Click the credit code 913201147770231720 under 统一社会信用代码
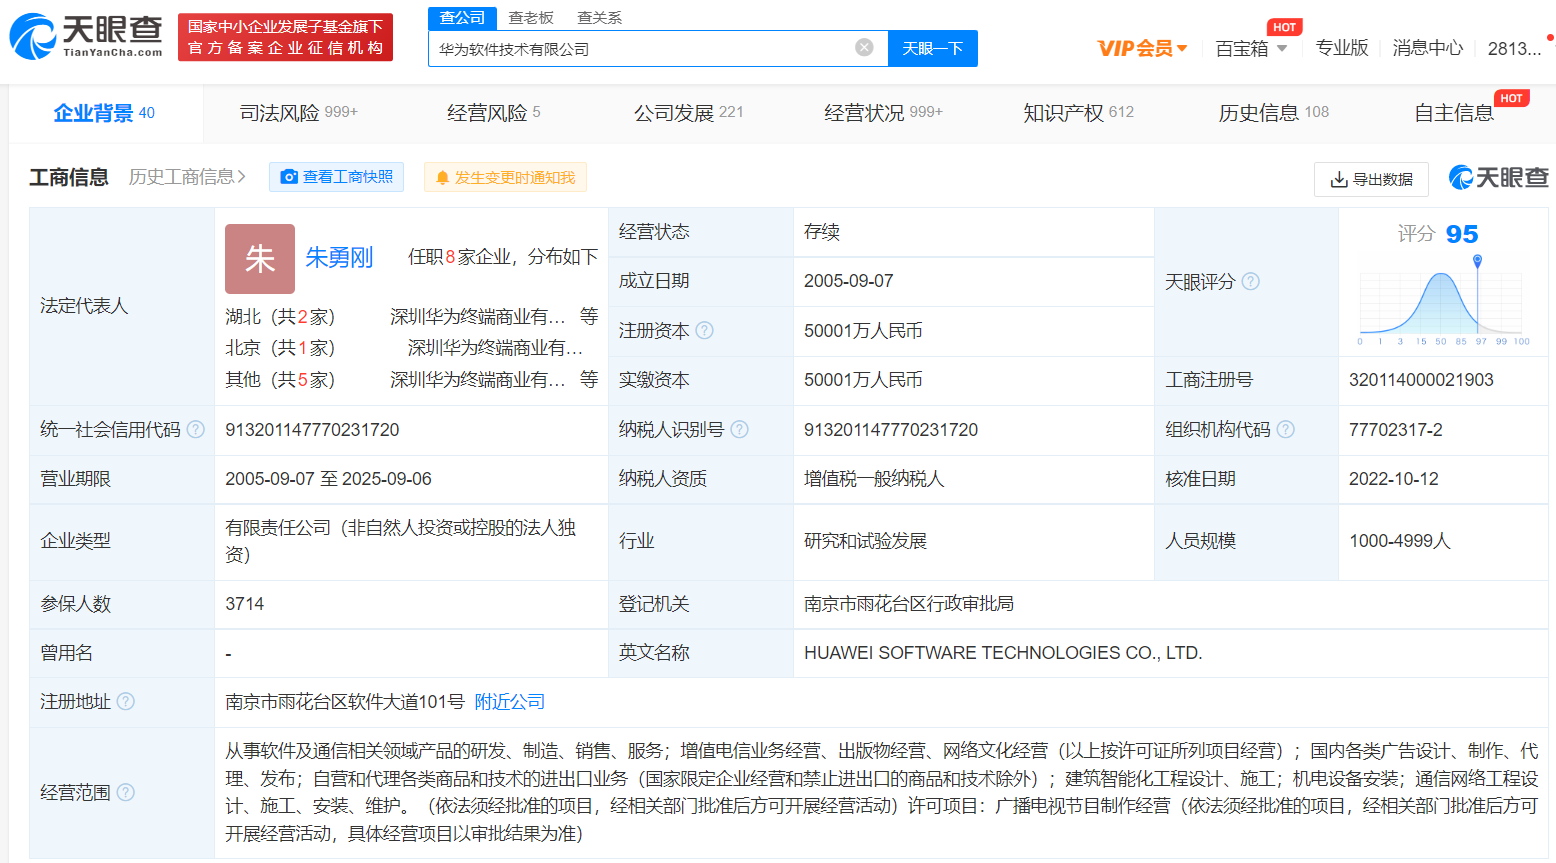Screen dimensions: 1556x863 312,430
